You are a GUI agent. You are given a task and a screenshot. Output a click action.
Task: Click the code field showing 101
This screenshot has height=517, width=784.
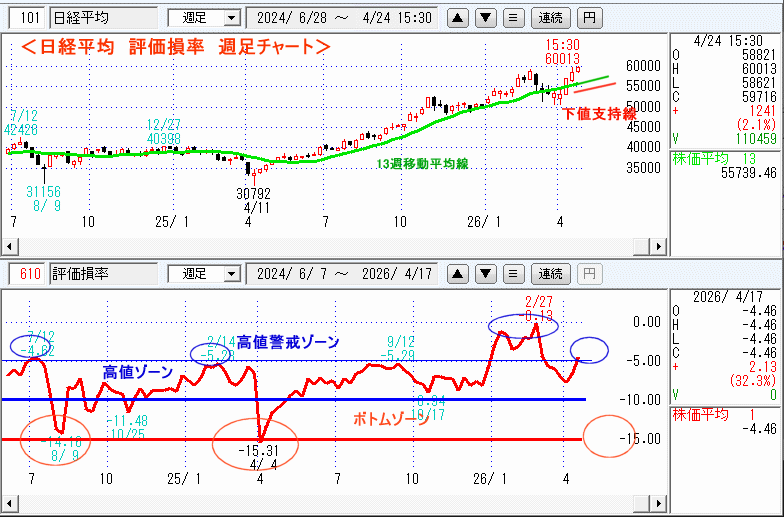tap(28, 18)
